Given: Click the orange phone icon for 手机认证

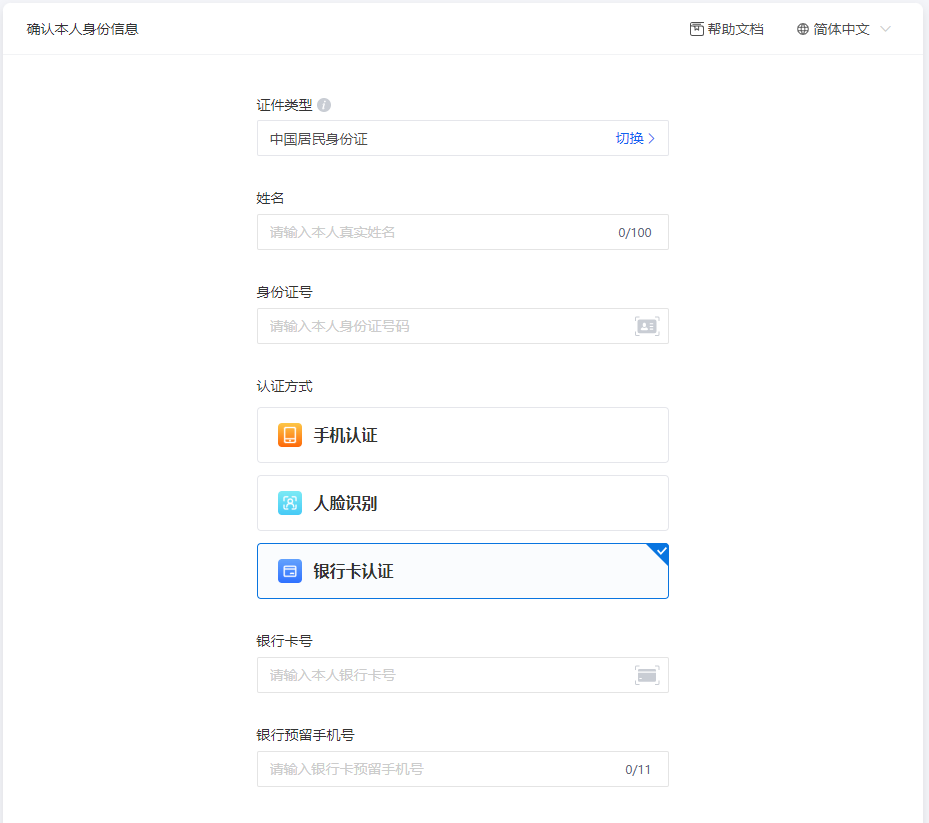Looking at the screenshot, I should pyautogui.click(x=290, y=435).
